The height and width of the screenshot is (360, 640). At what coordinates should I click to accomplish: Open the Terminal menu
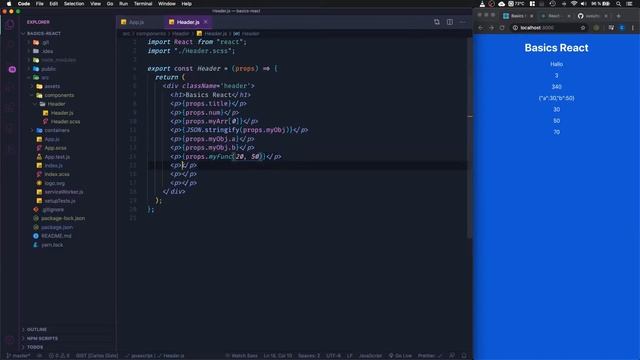(143, 4)
